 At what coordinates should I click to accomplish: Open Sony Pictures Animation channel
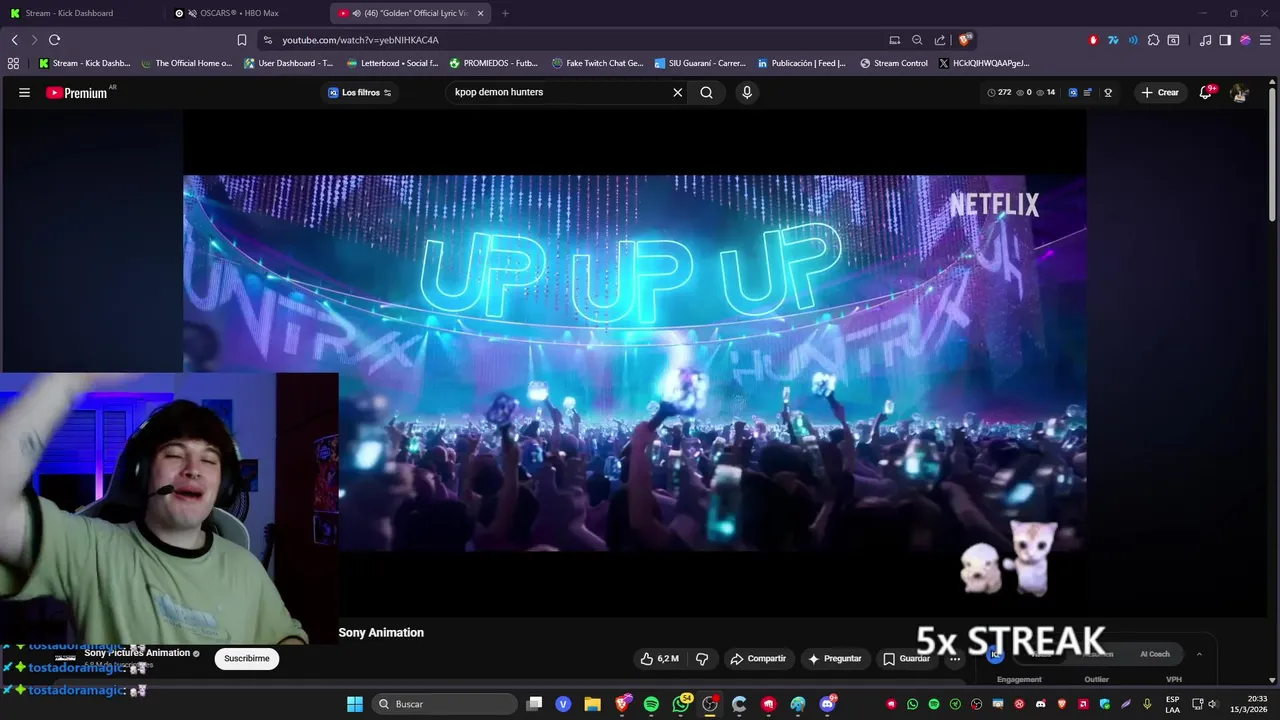pos(137,653)
